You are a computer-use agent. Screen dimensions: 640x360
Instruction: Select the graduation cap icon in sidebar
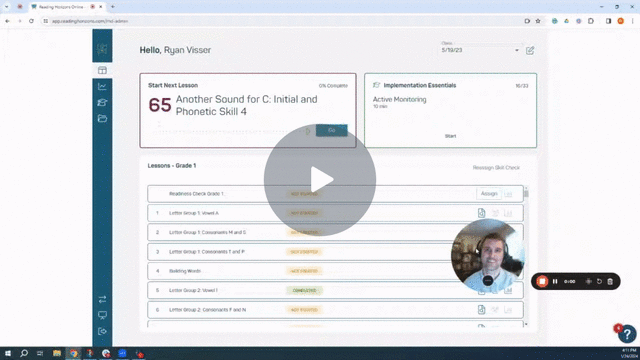point(102,102)
